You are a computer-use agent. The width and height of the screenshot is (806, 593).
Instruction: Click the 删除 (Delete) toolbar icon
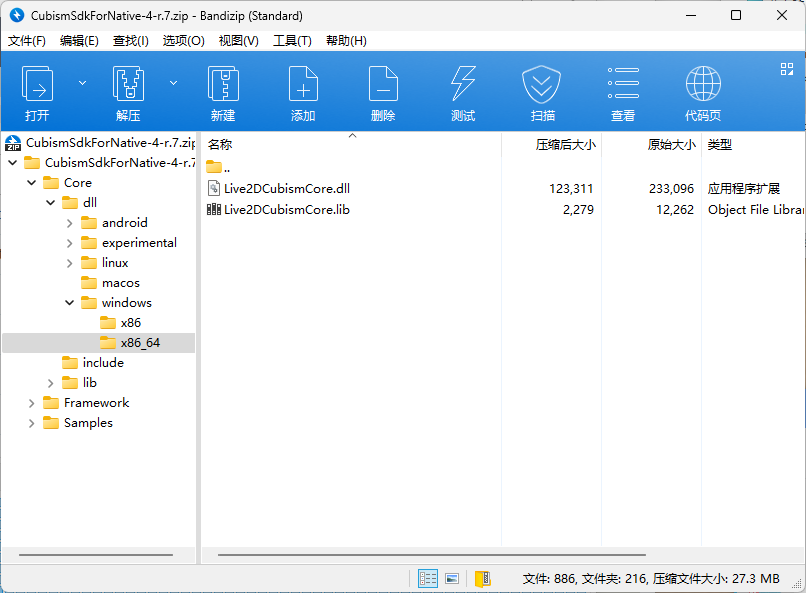click(383, 85)
